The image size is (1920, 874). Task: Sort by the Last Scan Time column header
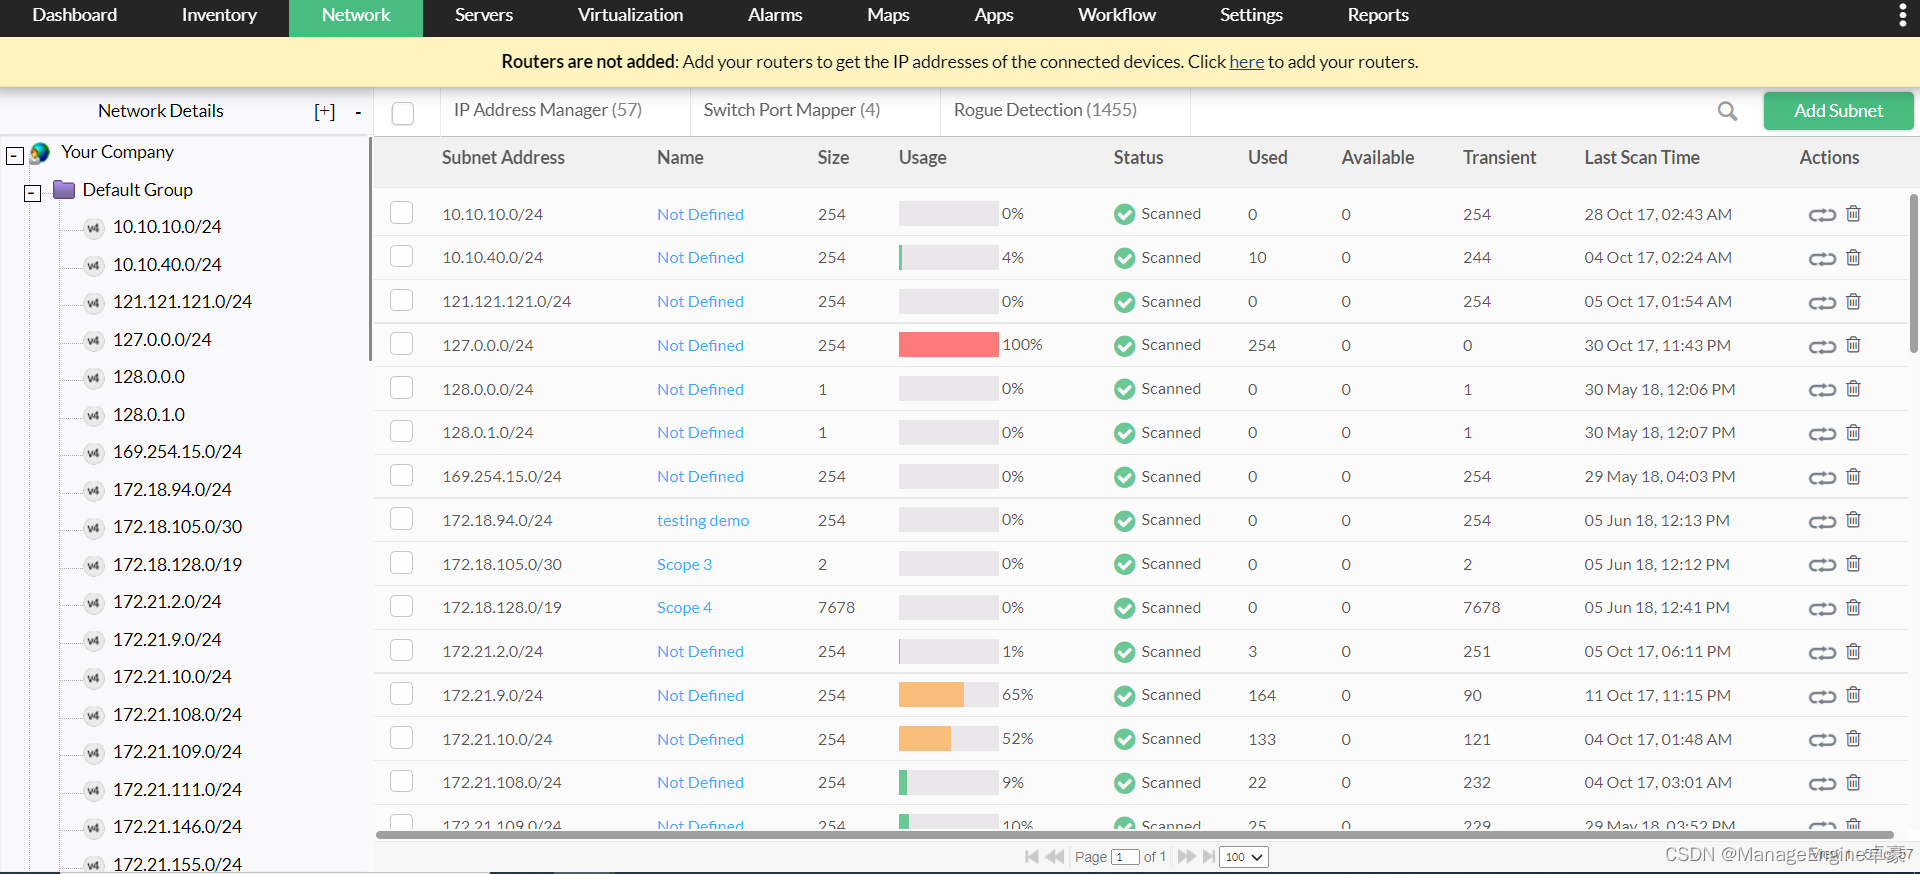pos(1642,158)
